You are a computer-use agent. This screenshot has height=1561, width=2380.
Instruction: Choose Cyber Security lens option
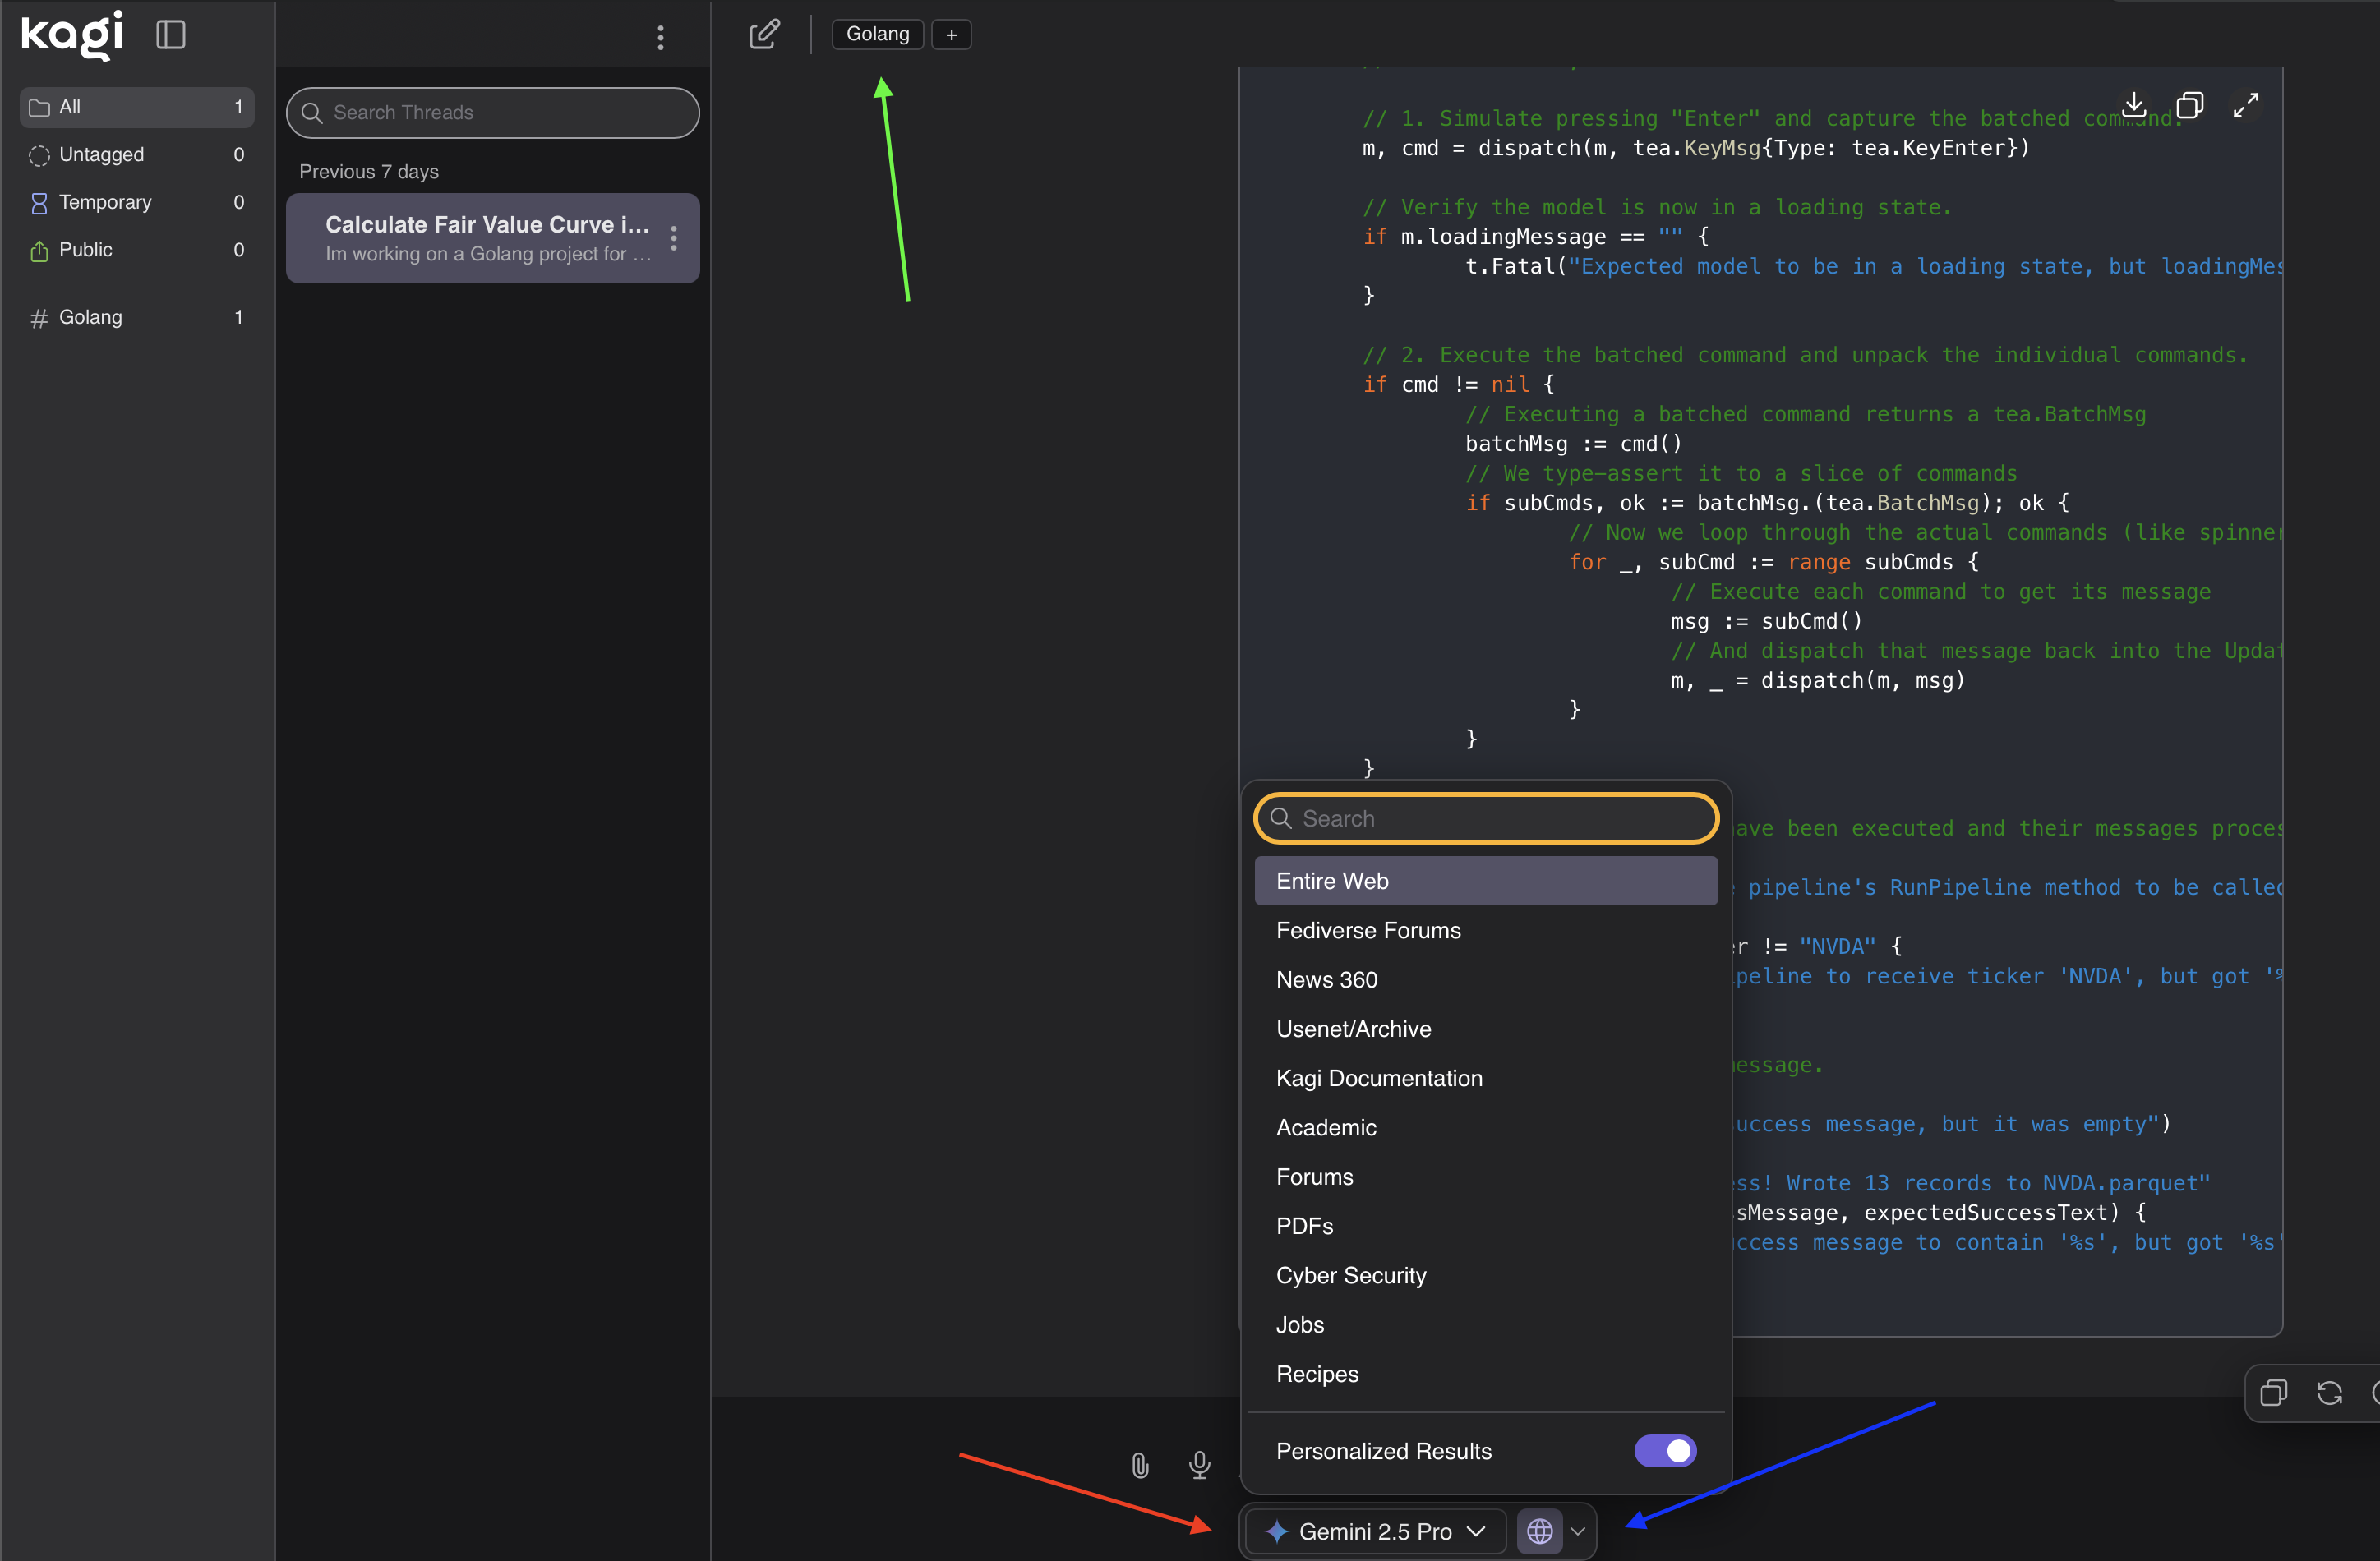1351,1275
